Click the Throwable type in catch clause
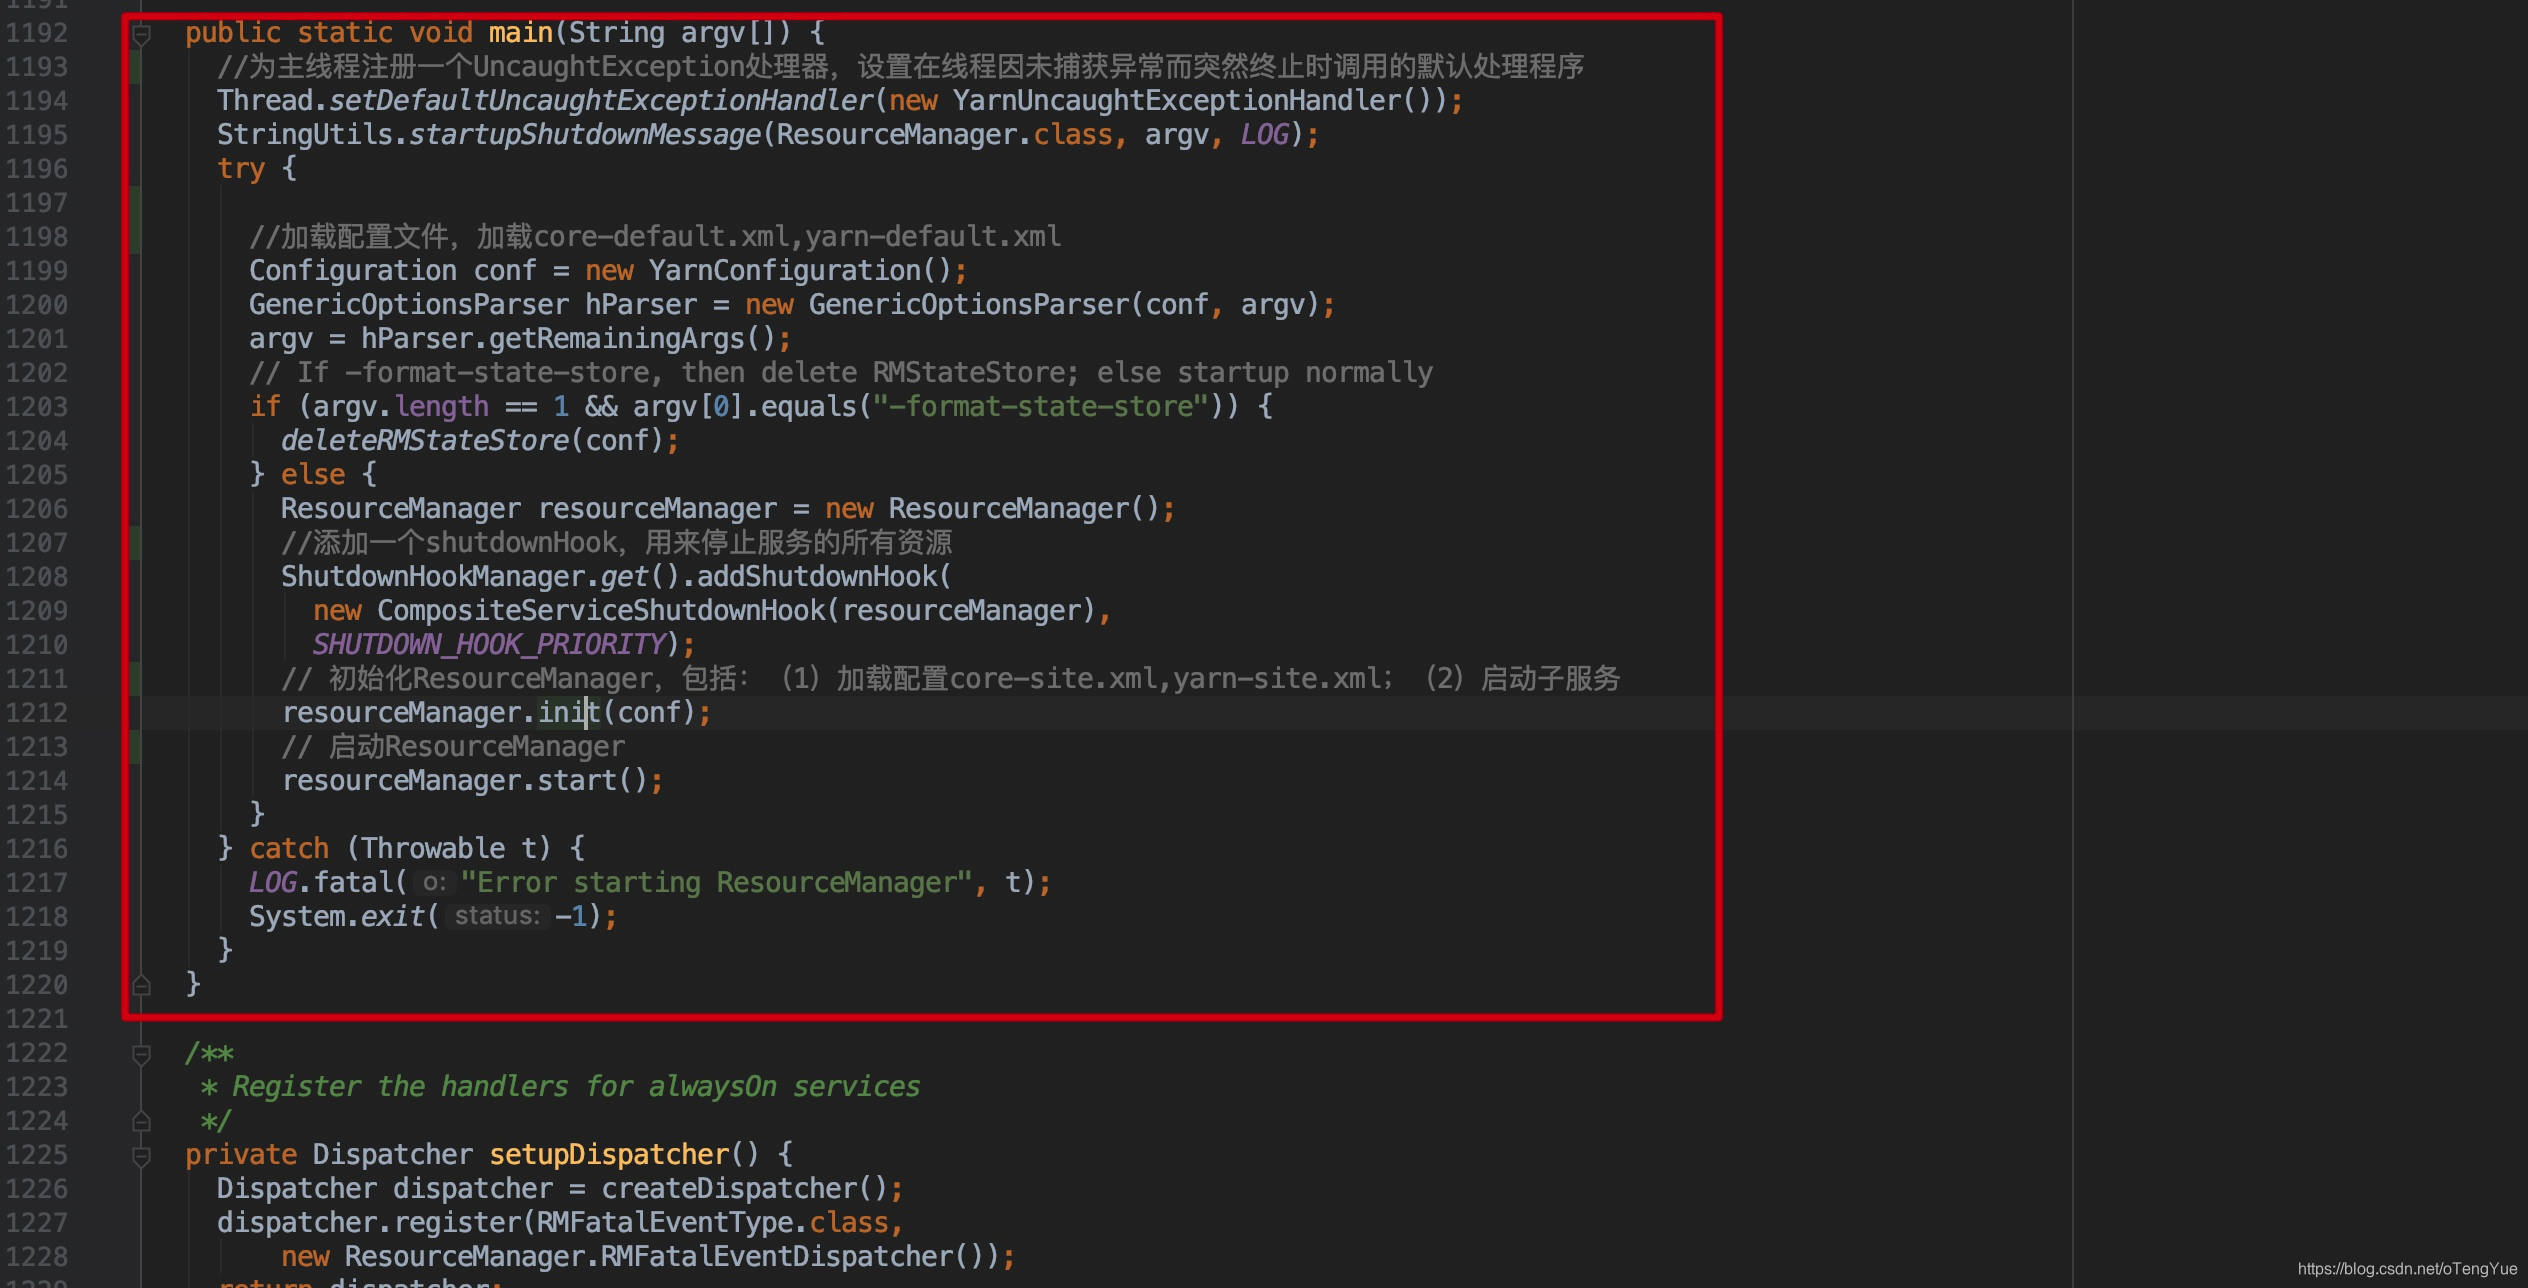Image resolution: width=2528 pixels, height=1288 pixels. (433, 849)
